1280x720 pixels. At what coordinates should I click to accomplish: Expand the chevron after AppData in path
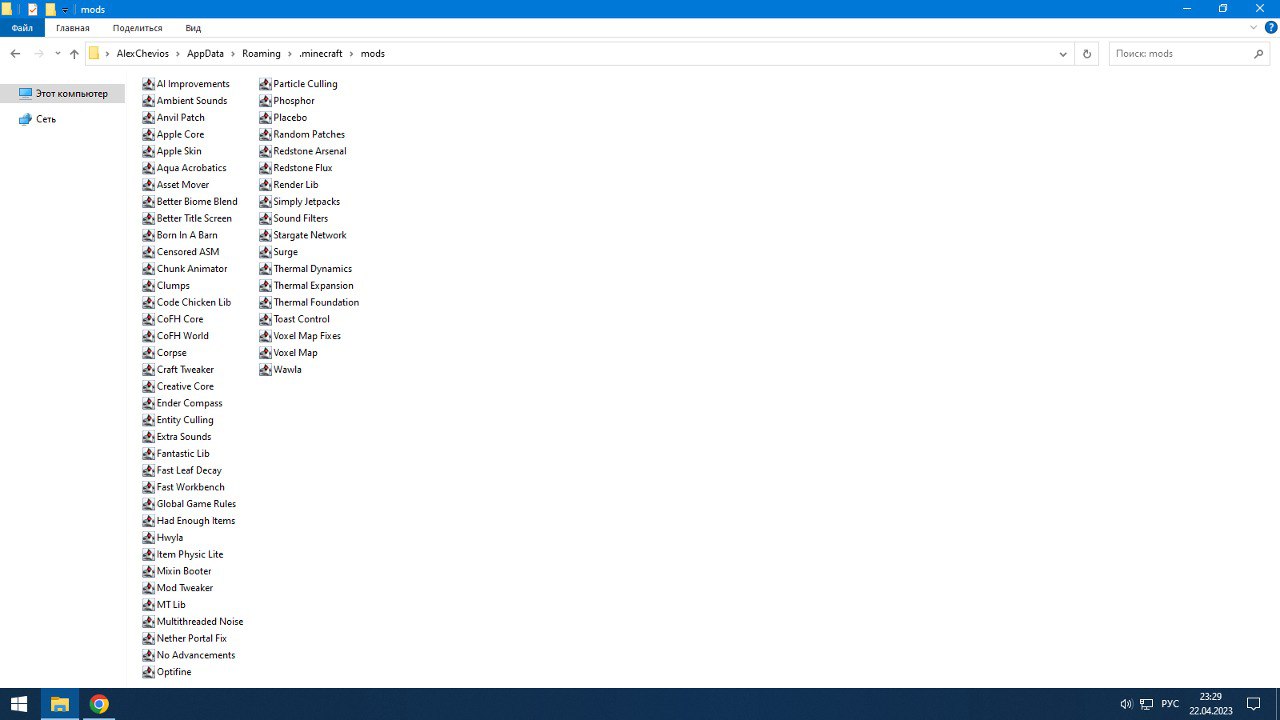233,54
